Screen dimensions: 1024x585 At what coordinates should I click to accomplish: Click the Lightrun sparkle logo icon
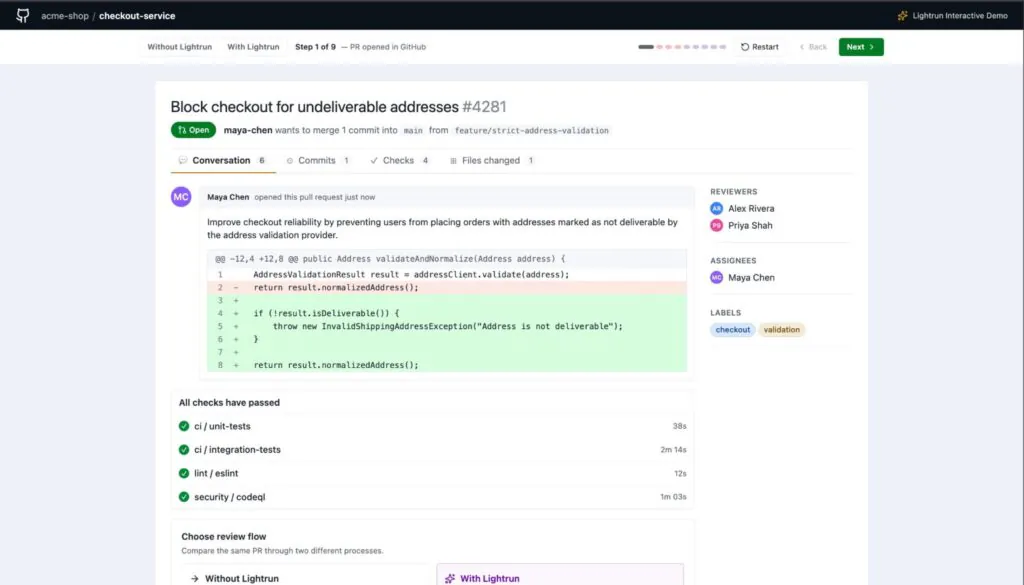coord(903,16)
